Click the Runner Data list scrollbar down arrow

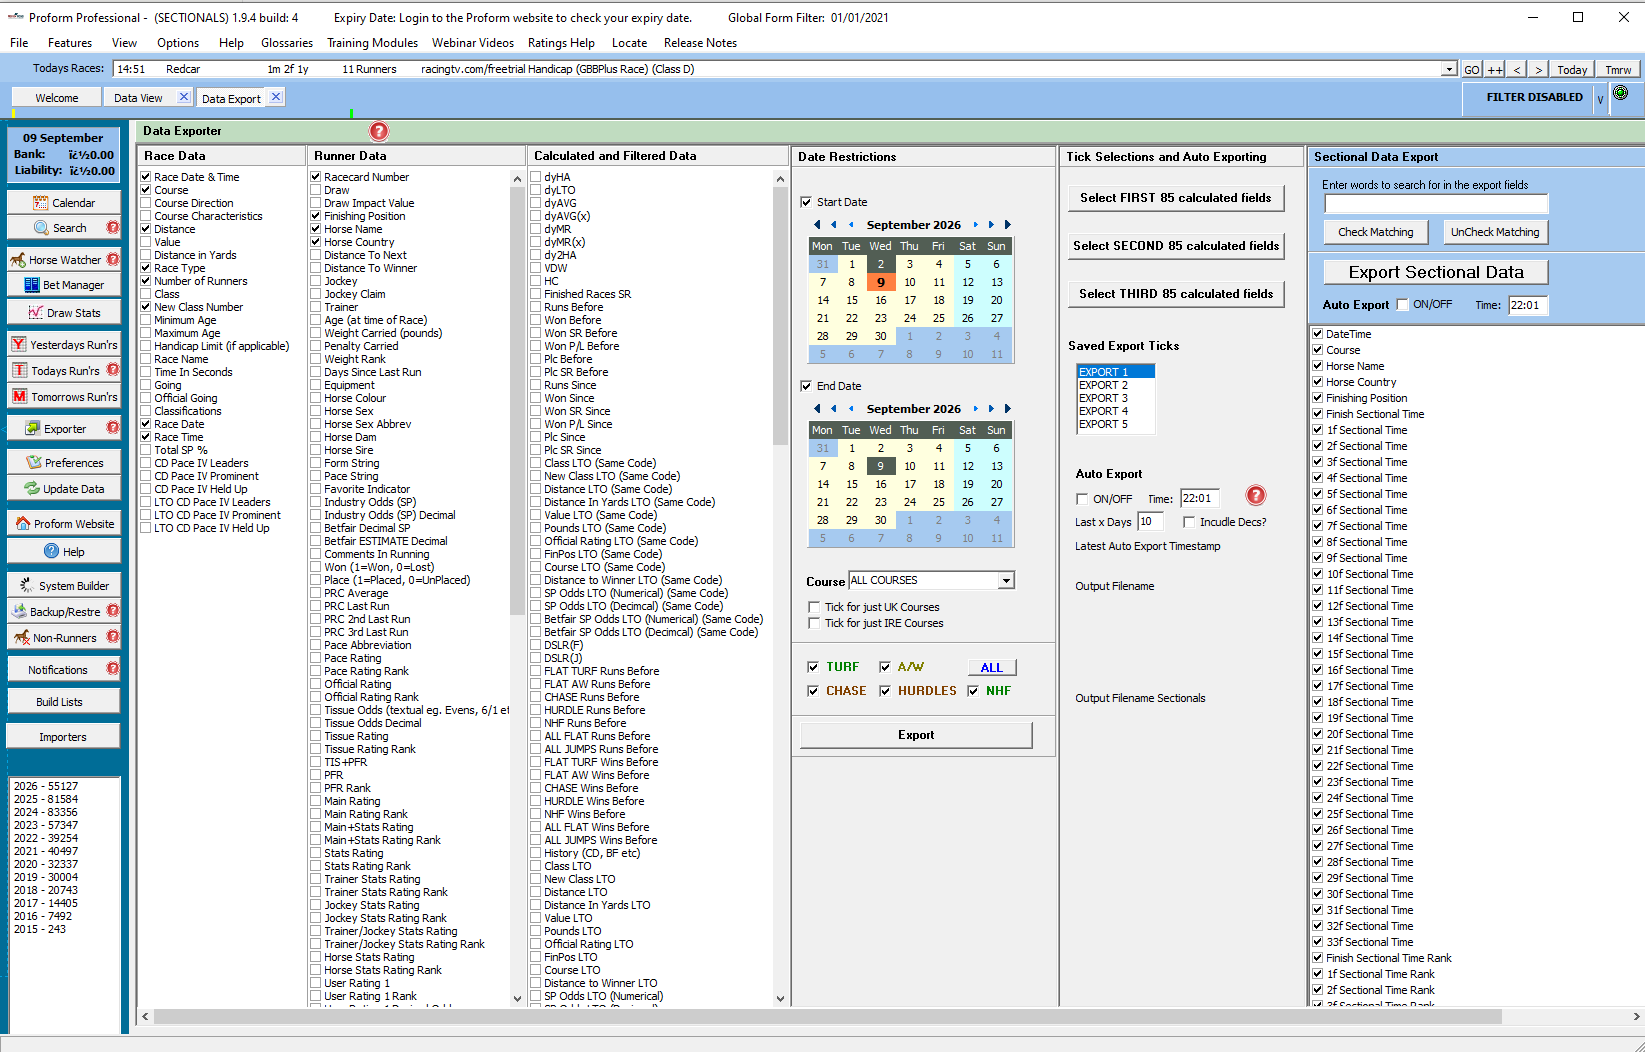point(517,998)
